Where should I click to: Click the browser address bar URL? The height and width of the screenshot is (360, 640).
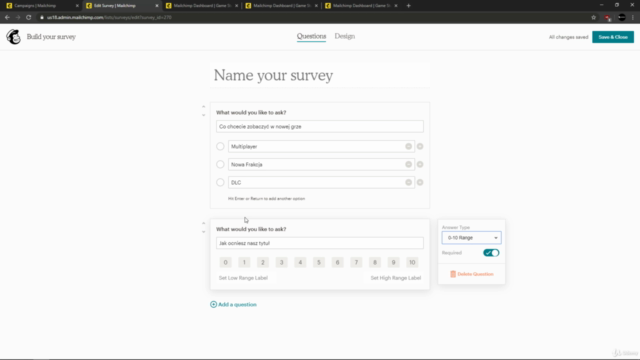click(109, 18)
